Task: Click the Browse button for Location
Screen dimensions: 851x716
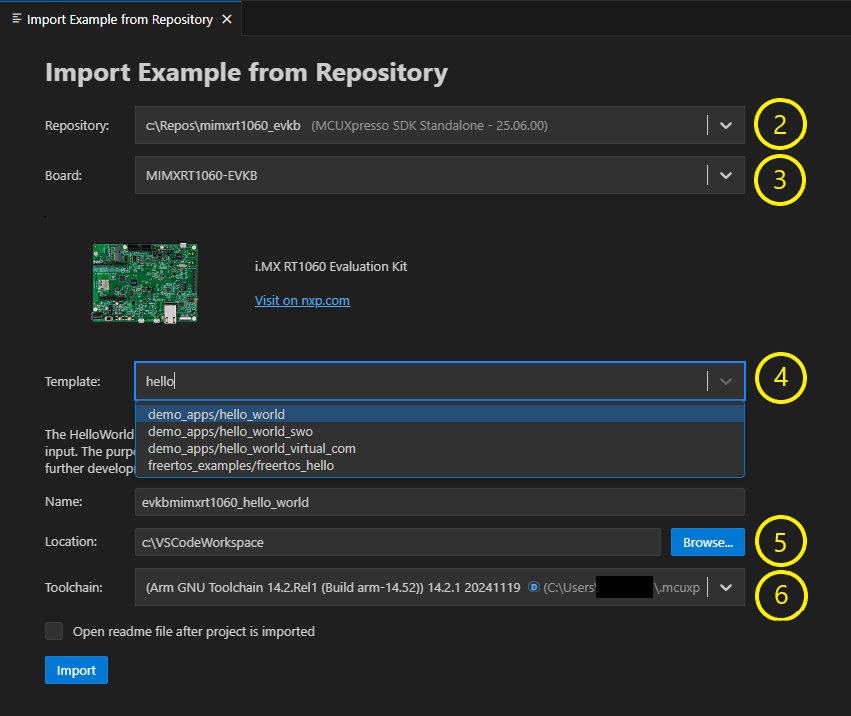Action: pyautogui.click(x=707, y=541)
